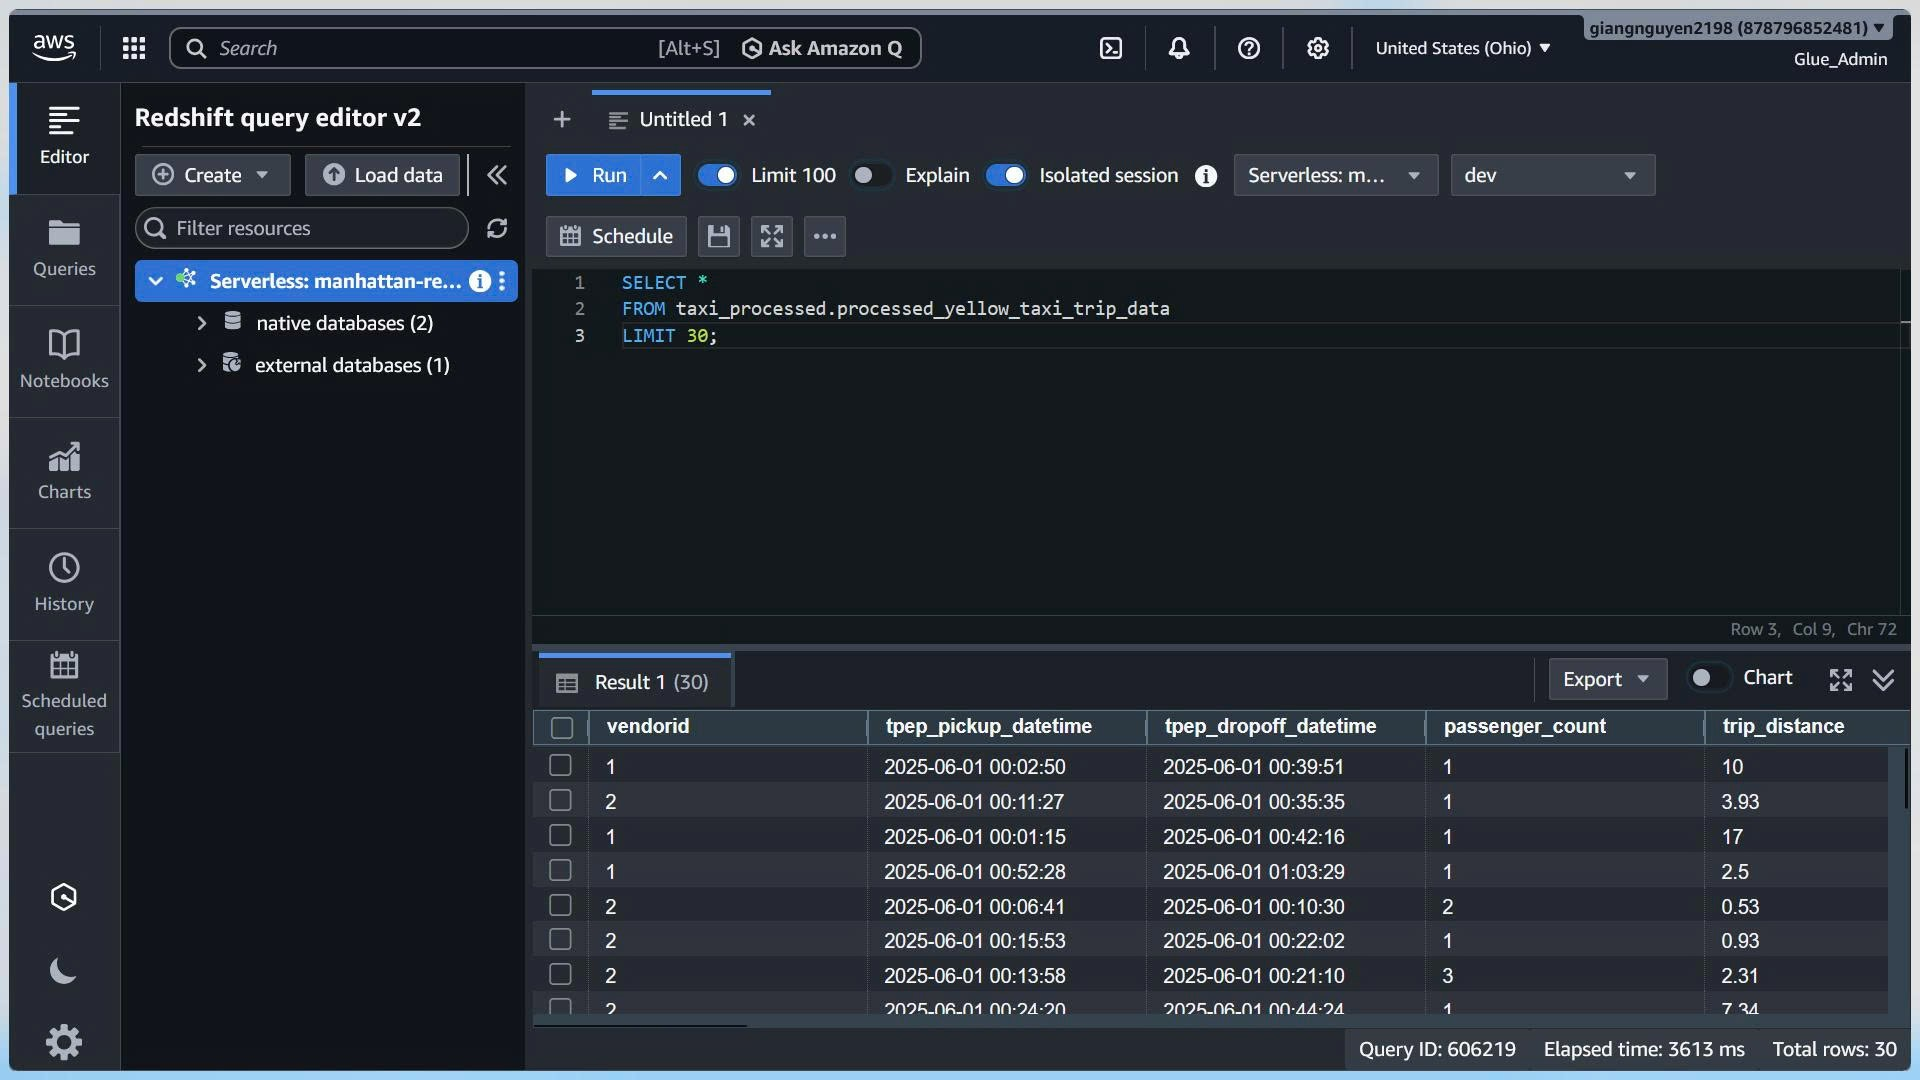Open query History in the sidebar
Screen dimensions: 1920x1080
[64, 584]
